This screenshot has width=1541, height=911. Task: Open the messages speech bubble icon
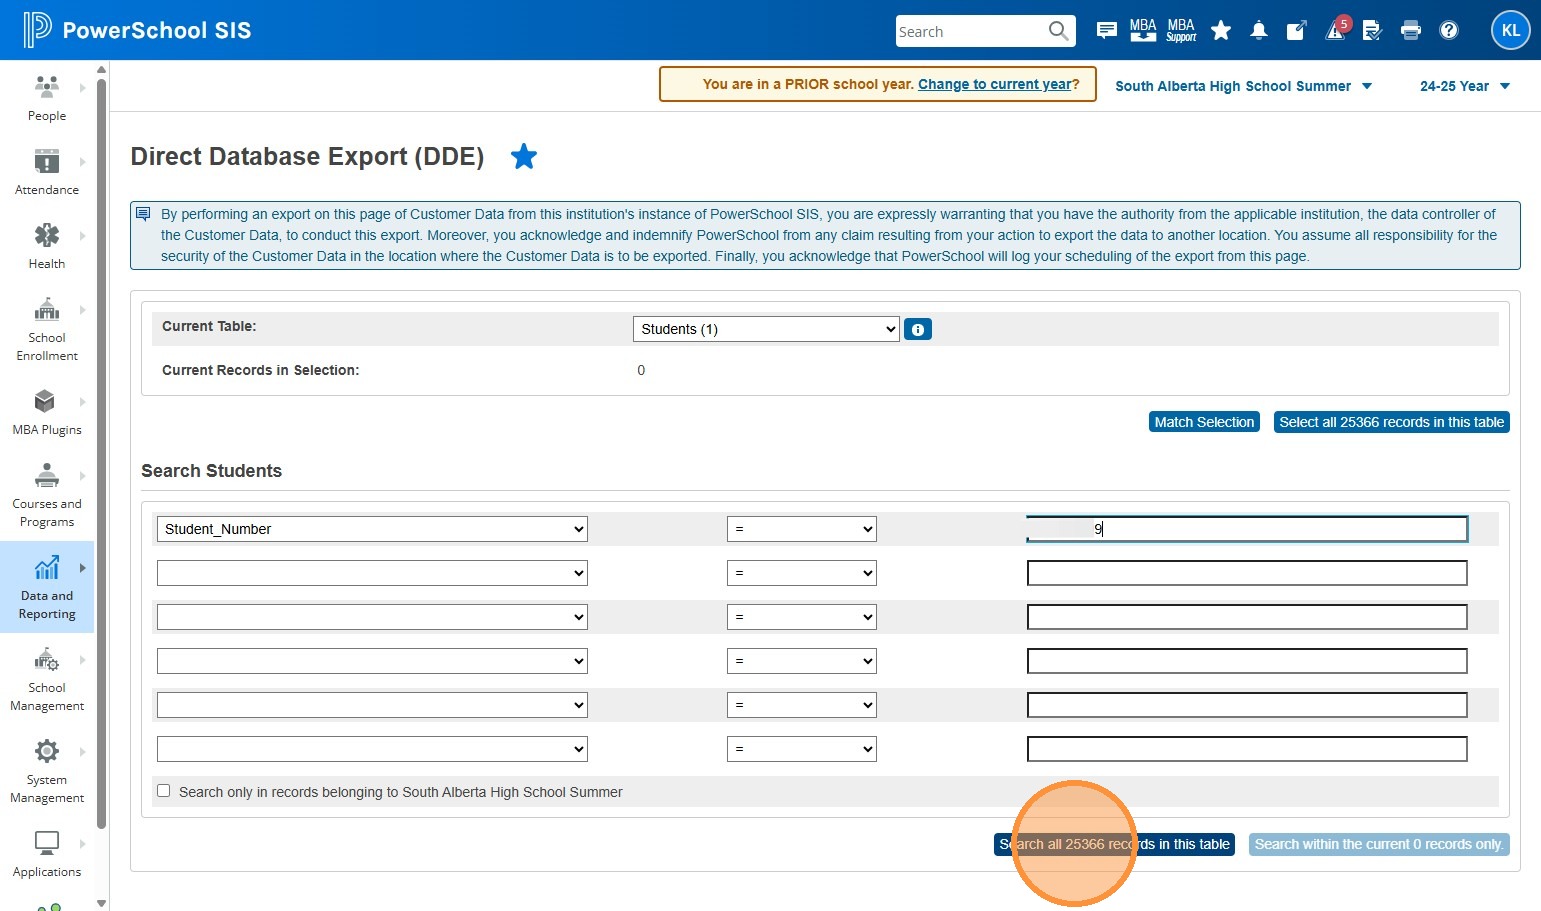point(1106,31)
